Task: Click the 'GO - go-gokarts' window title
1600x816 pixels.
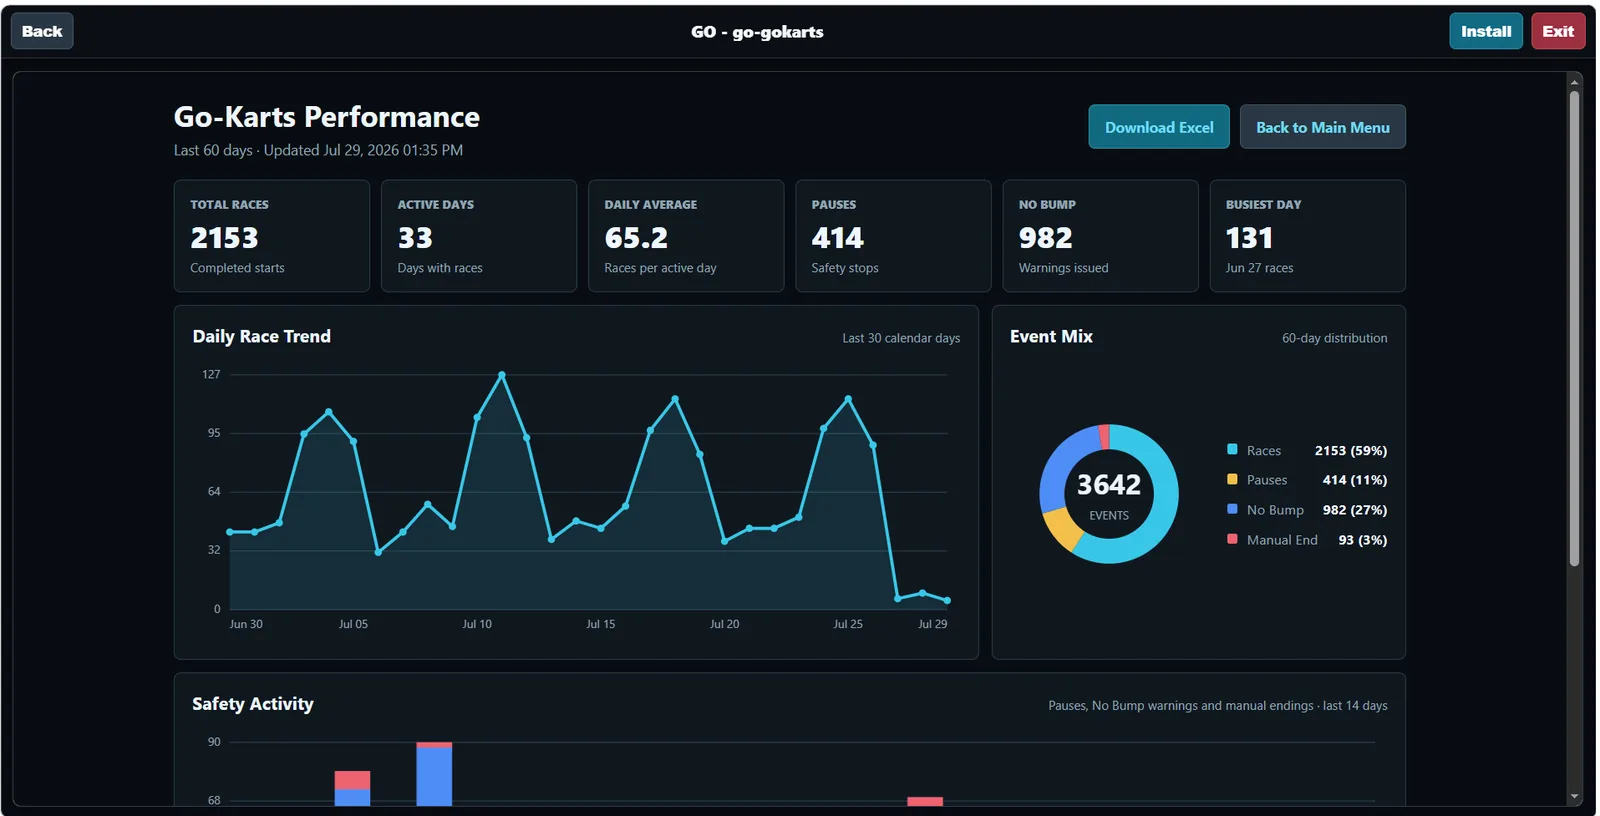Action: [757, 32]
